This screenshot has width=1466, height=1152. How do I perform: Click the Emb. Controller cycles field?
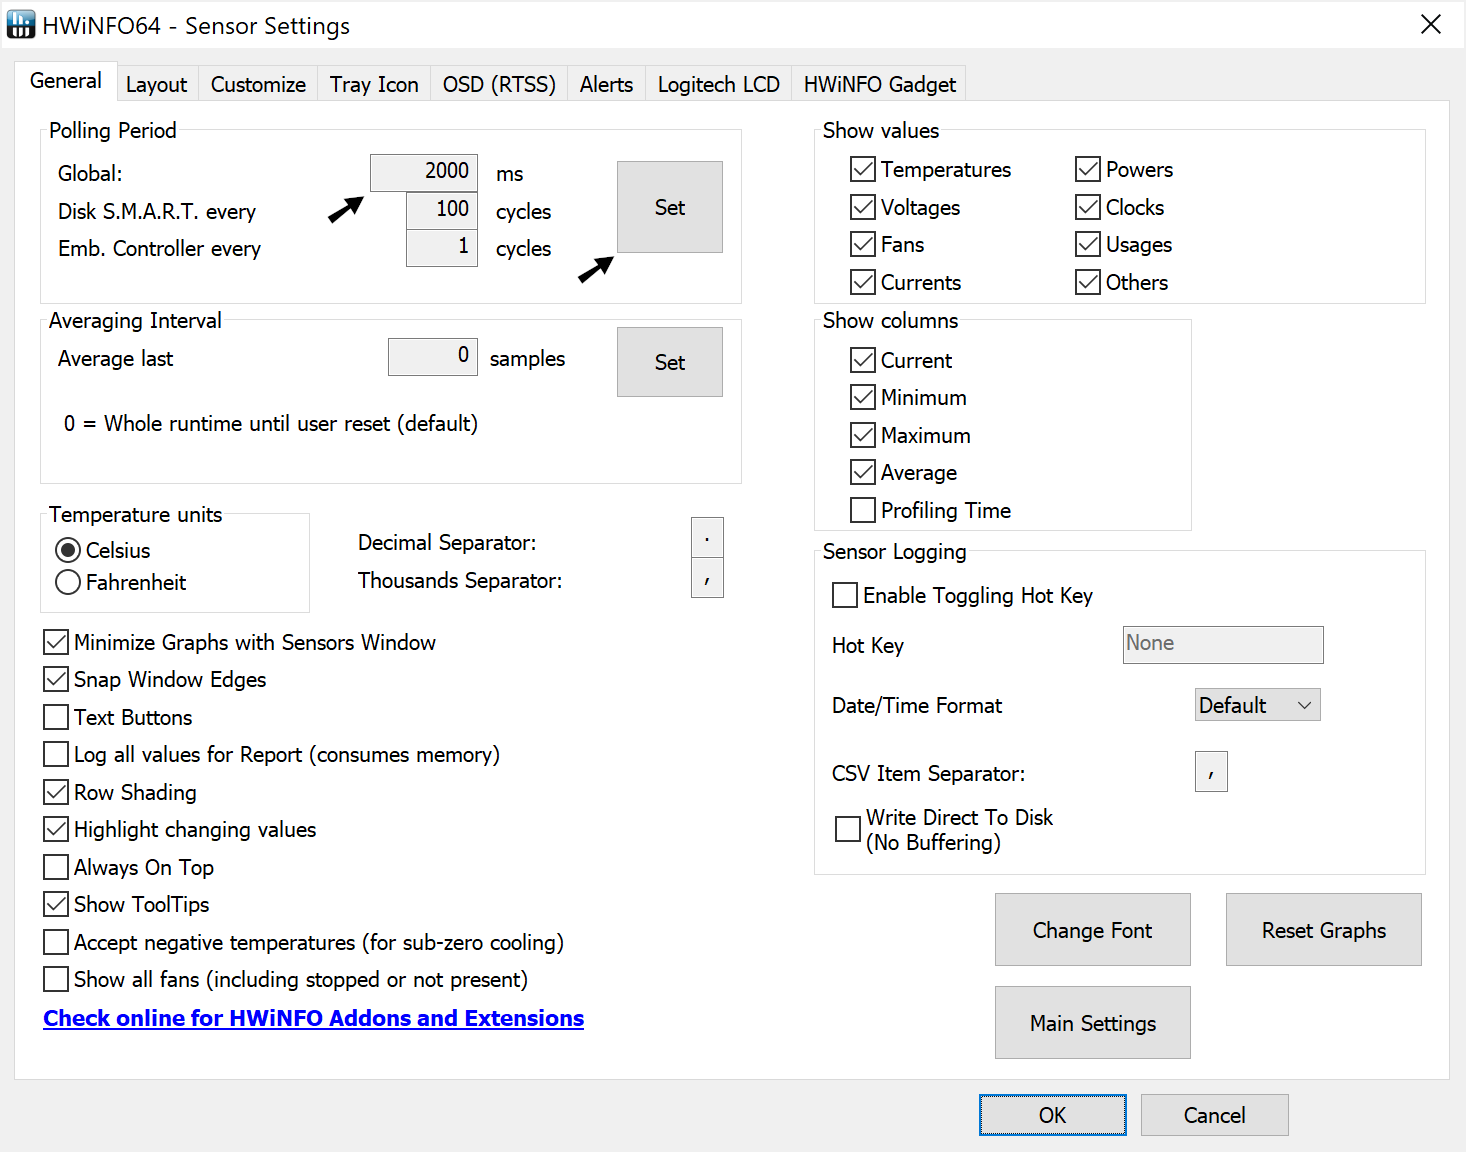pyautogui.click(x=442, y=247)
